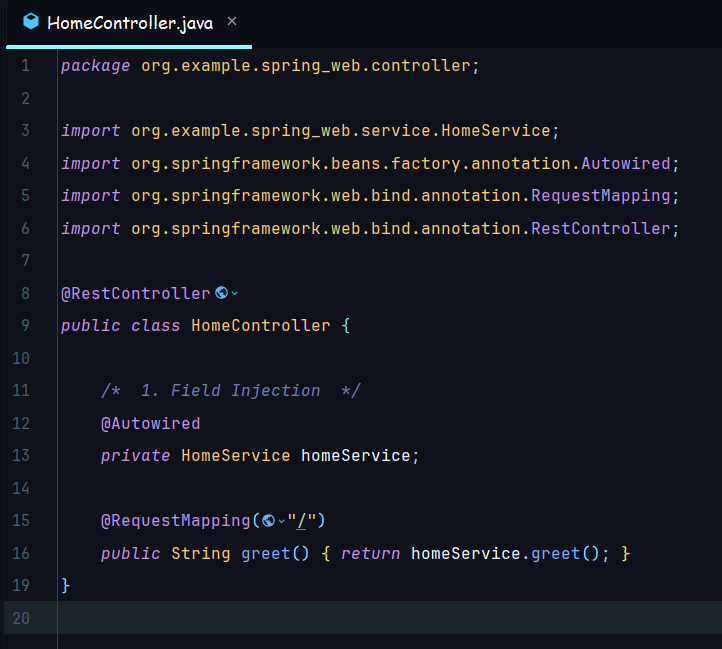Click the package keyword on line 1
The height and width of the screenshot is (649, 722).
point(96,65)
